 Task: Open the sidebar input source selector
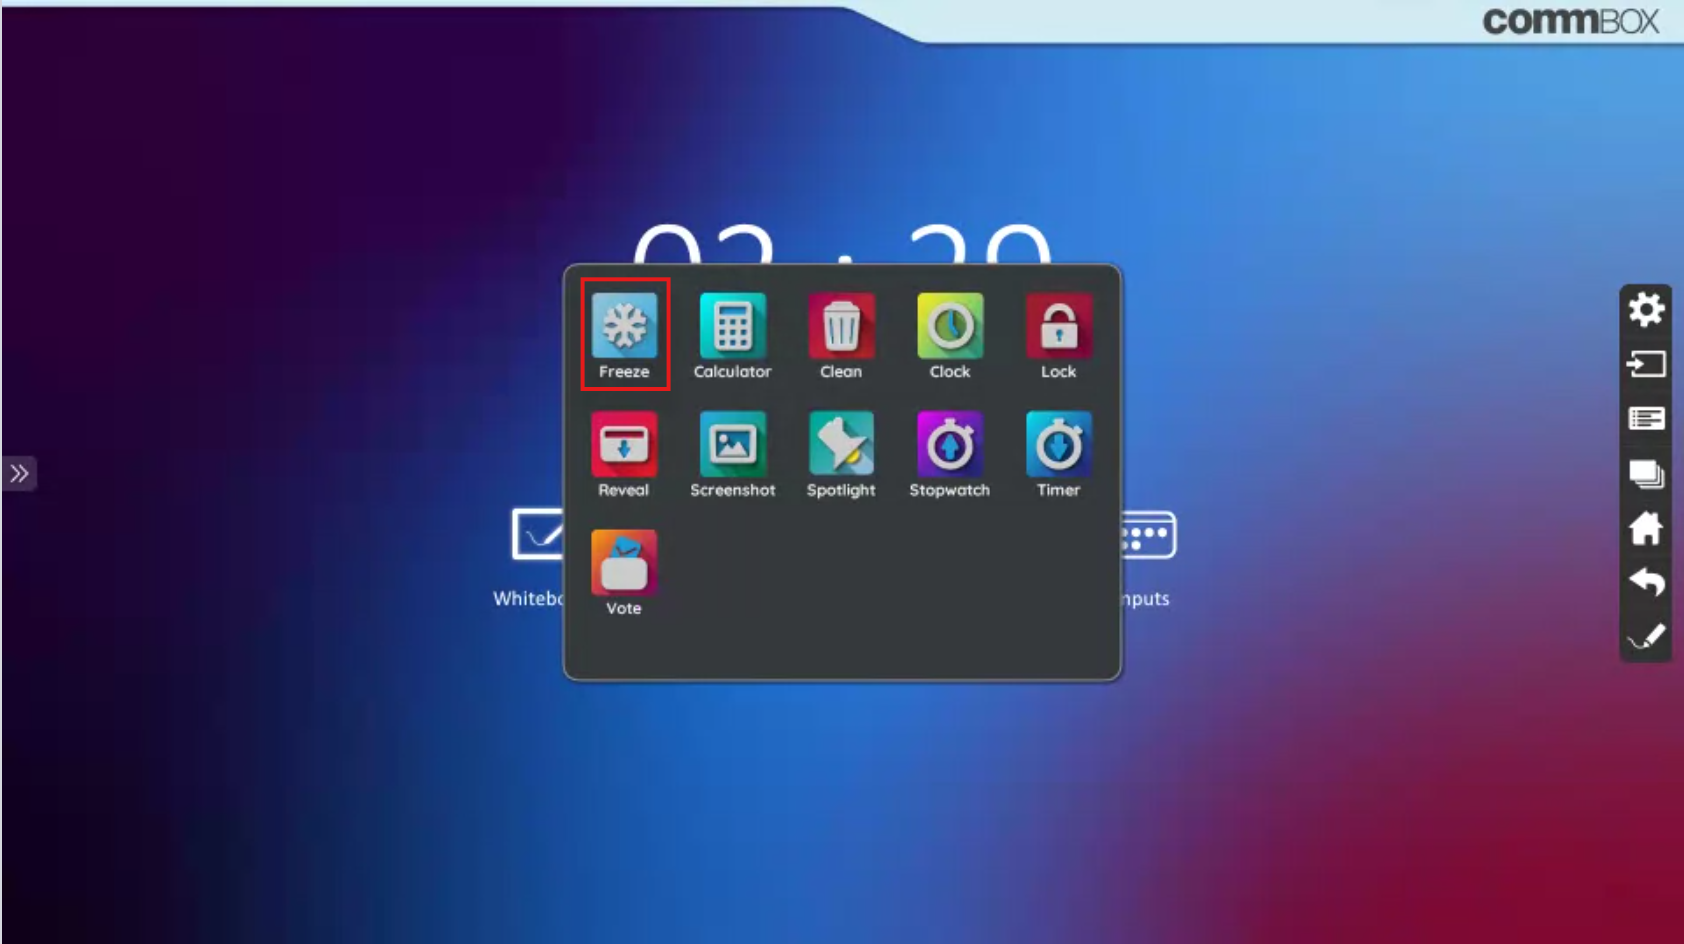point(1644,364)
